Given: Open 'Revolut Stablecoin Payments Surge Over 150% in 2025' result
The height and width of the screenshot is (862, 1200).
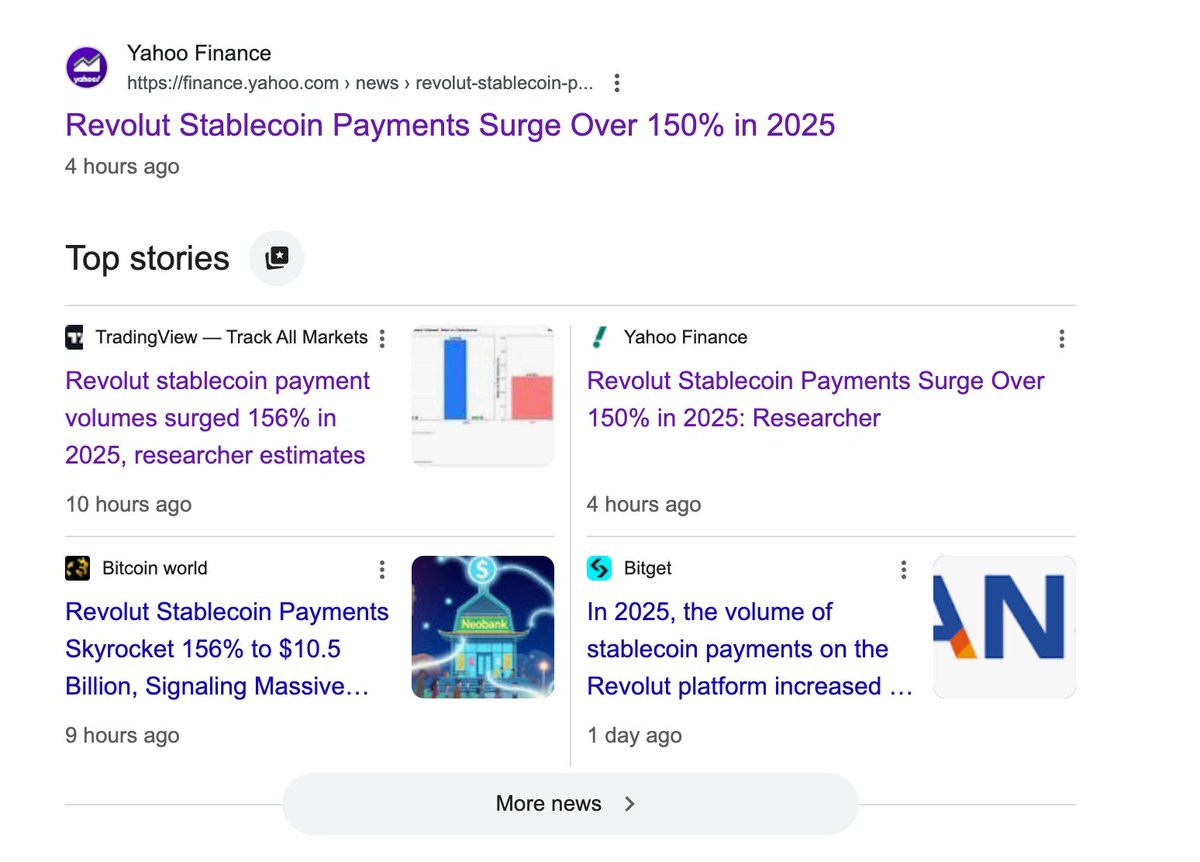Looking at the screenshot, I should [450, 126].
